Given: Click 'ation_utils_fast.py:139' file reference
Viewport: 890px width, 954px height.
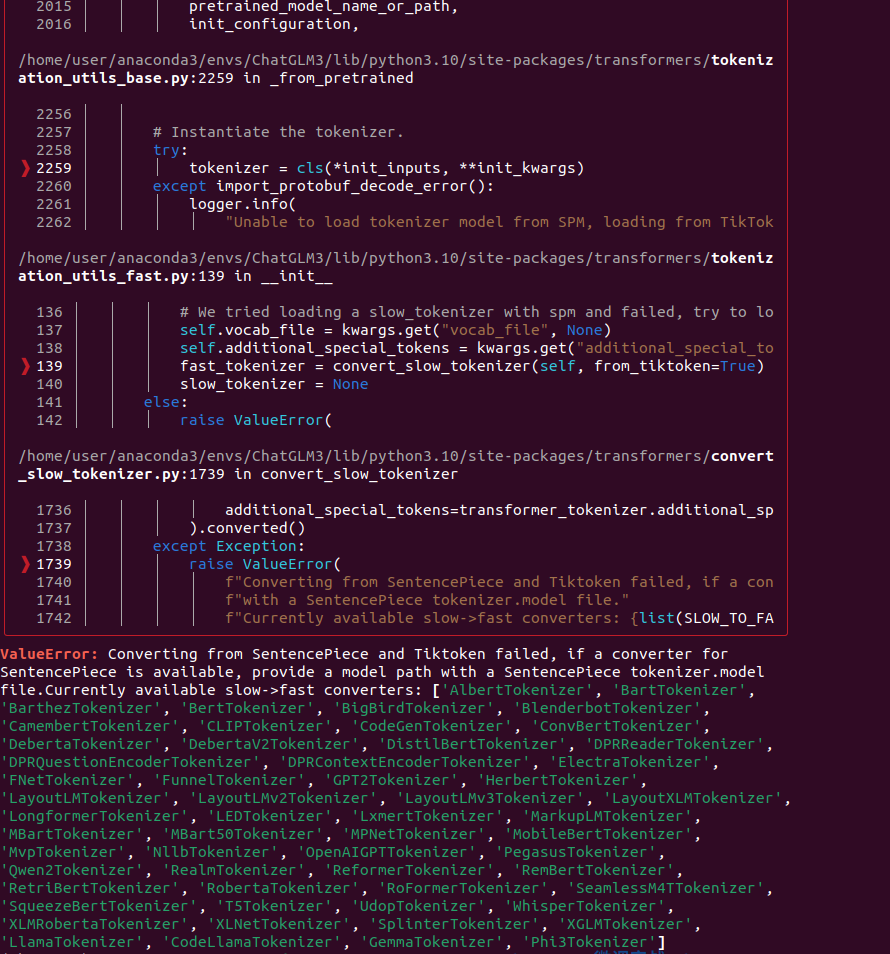Looking at the screenshot, I should tap(121, 276).
